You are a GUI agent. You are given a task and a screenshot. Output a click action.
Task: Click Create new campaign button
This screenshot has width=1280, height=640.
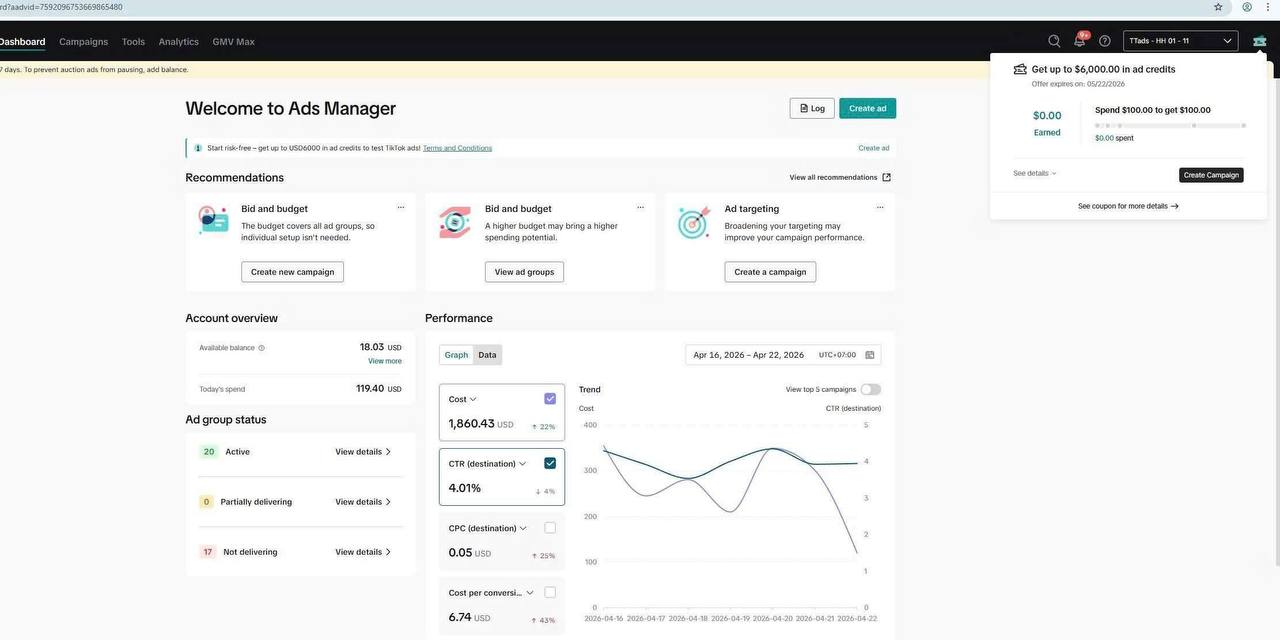(292, 272)
